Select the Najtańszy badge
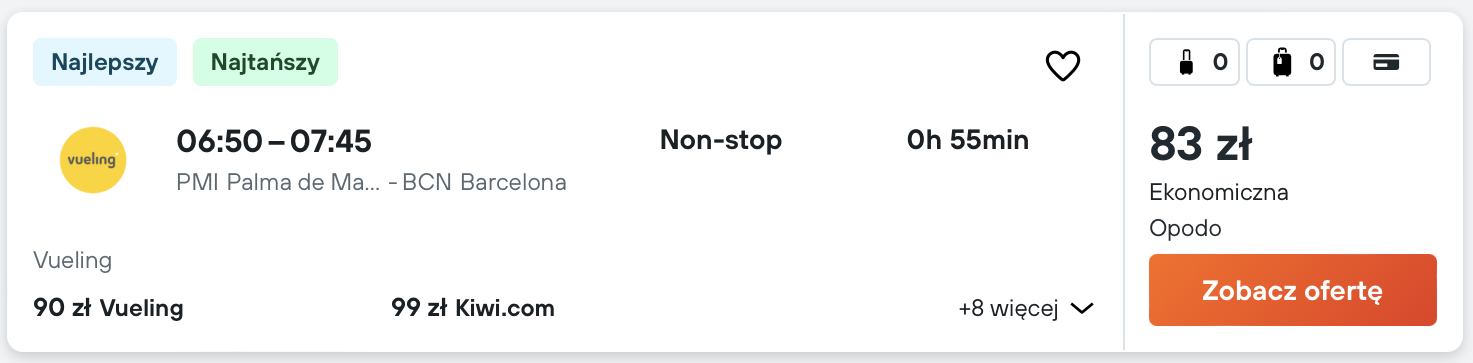1473x363 pixels. click(265, 62)
